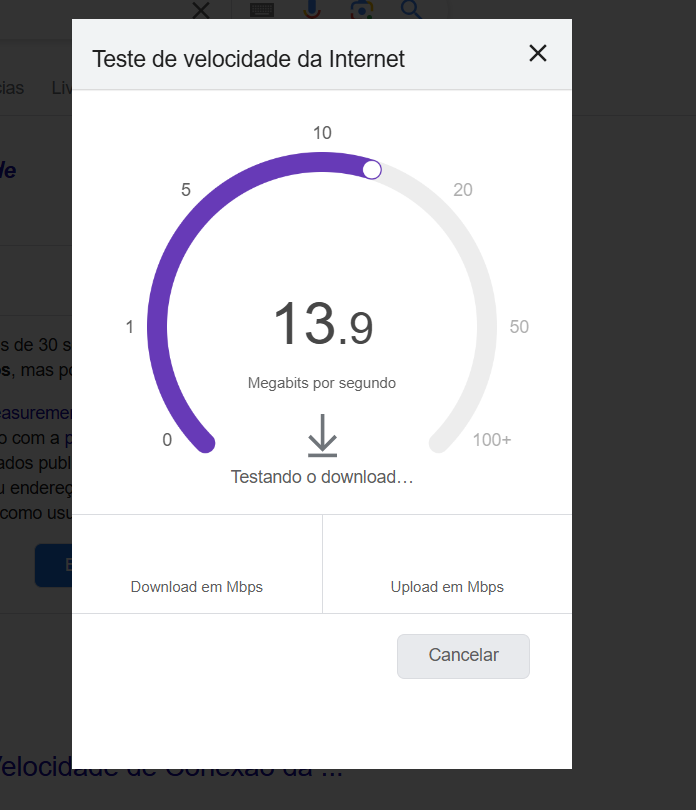Click the 'Upload em Mbps' label

pos(447,587)
